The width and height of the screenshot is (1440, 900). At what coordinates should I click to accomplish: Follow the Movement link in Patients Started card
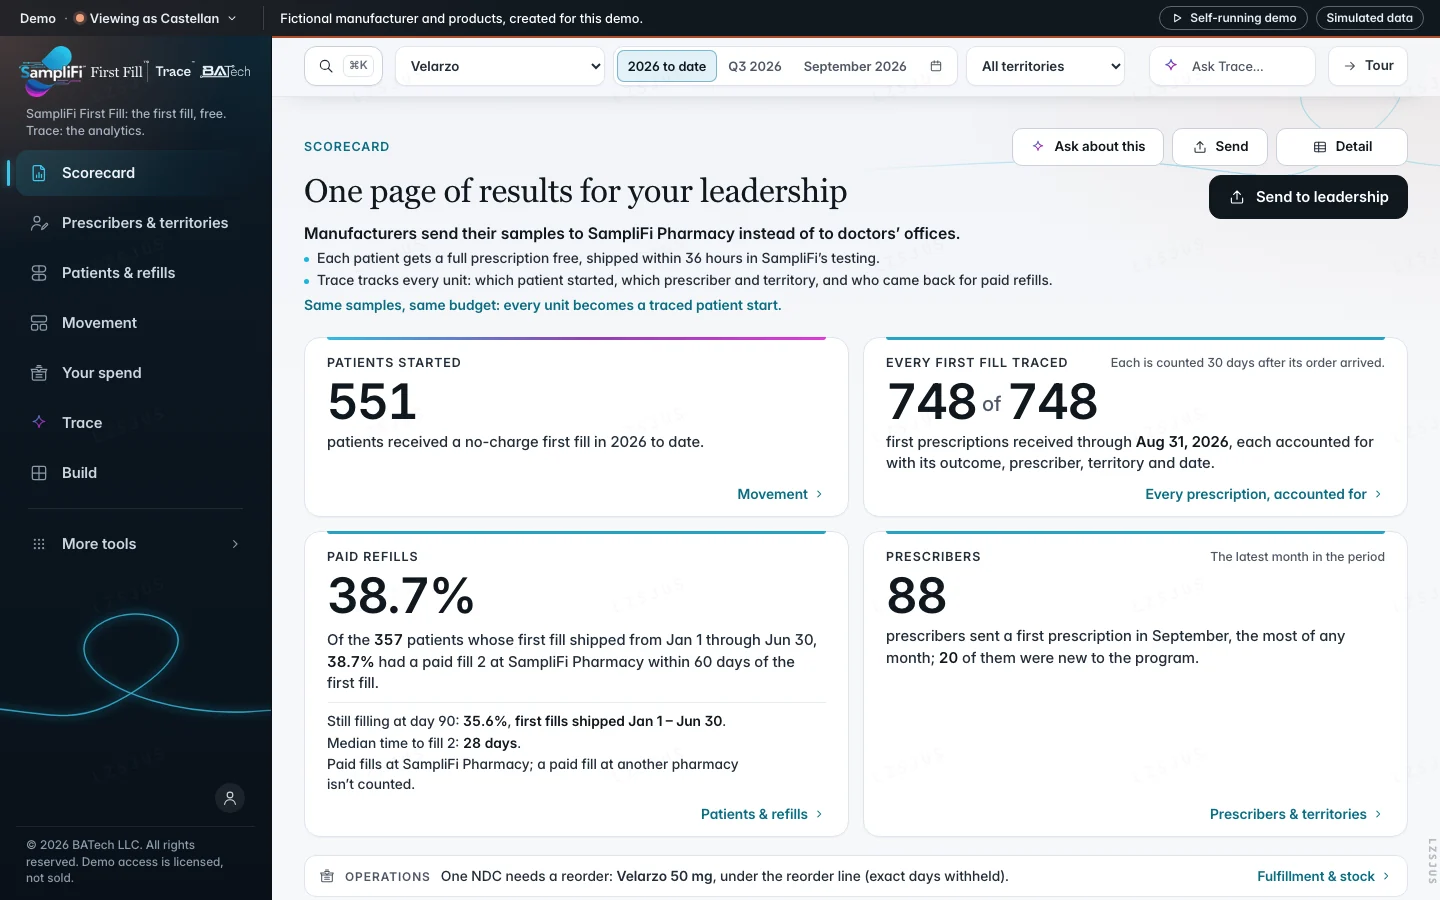click(x=780, y=494)
